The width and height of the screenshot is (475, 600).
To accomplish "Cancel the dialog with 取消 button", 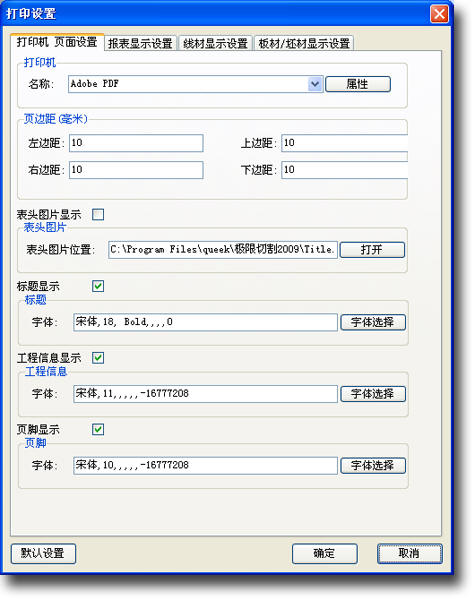I will [x=410, y=554].
